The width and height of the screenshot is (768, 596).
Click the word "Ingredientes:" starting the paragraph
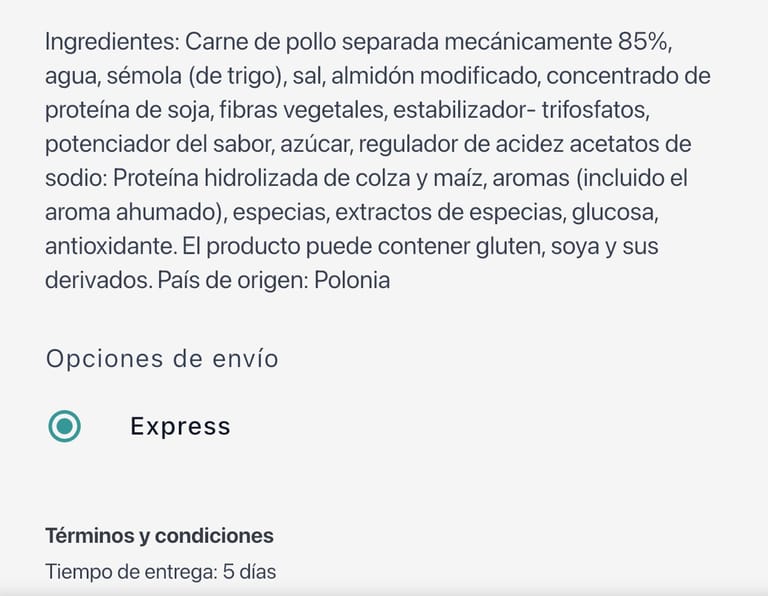click(x=111, y=42)
